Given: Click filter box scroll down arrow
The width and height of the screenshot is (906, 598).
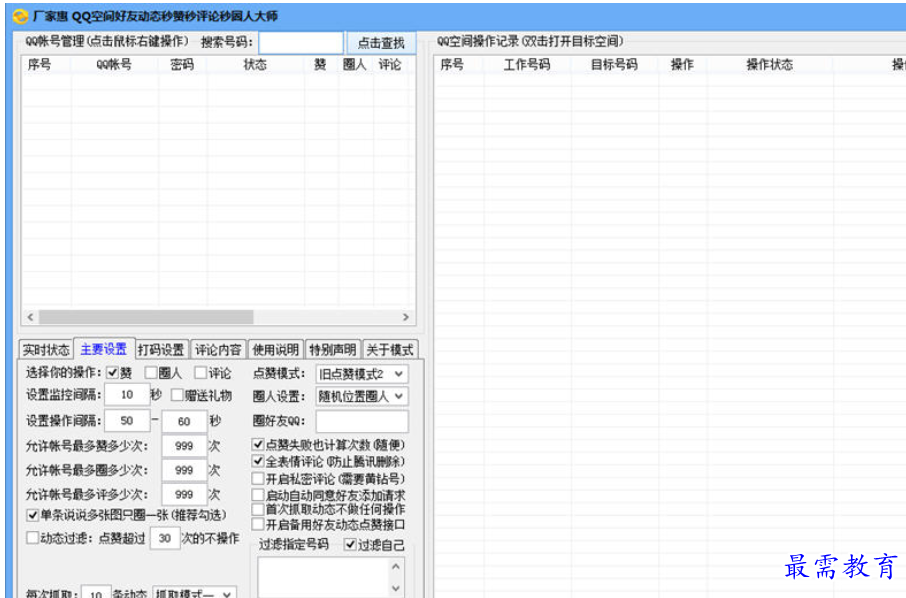Looking at the screenshot, I should (396, 588).
